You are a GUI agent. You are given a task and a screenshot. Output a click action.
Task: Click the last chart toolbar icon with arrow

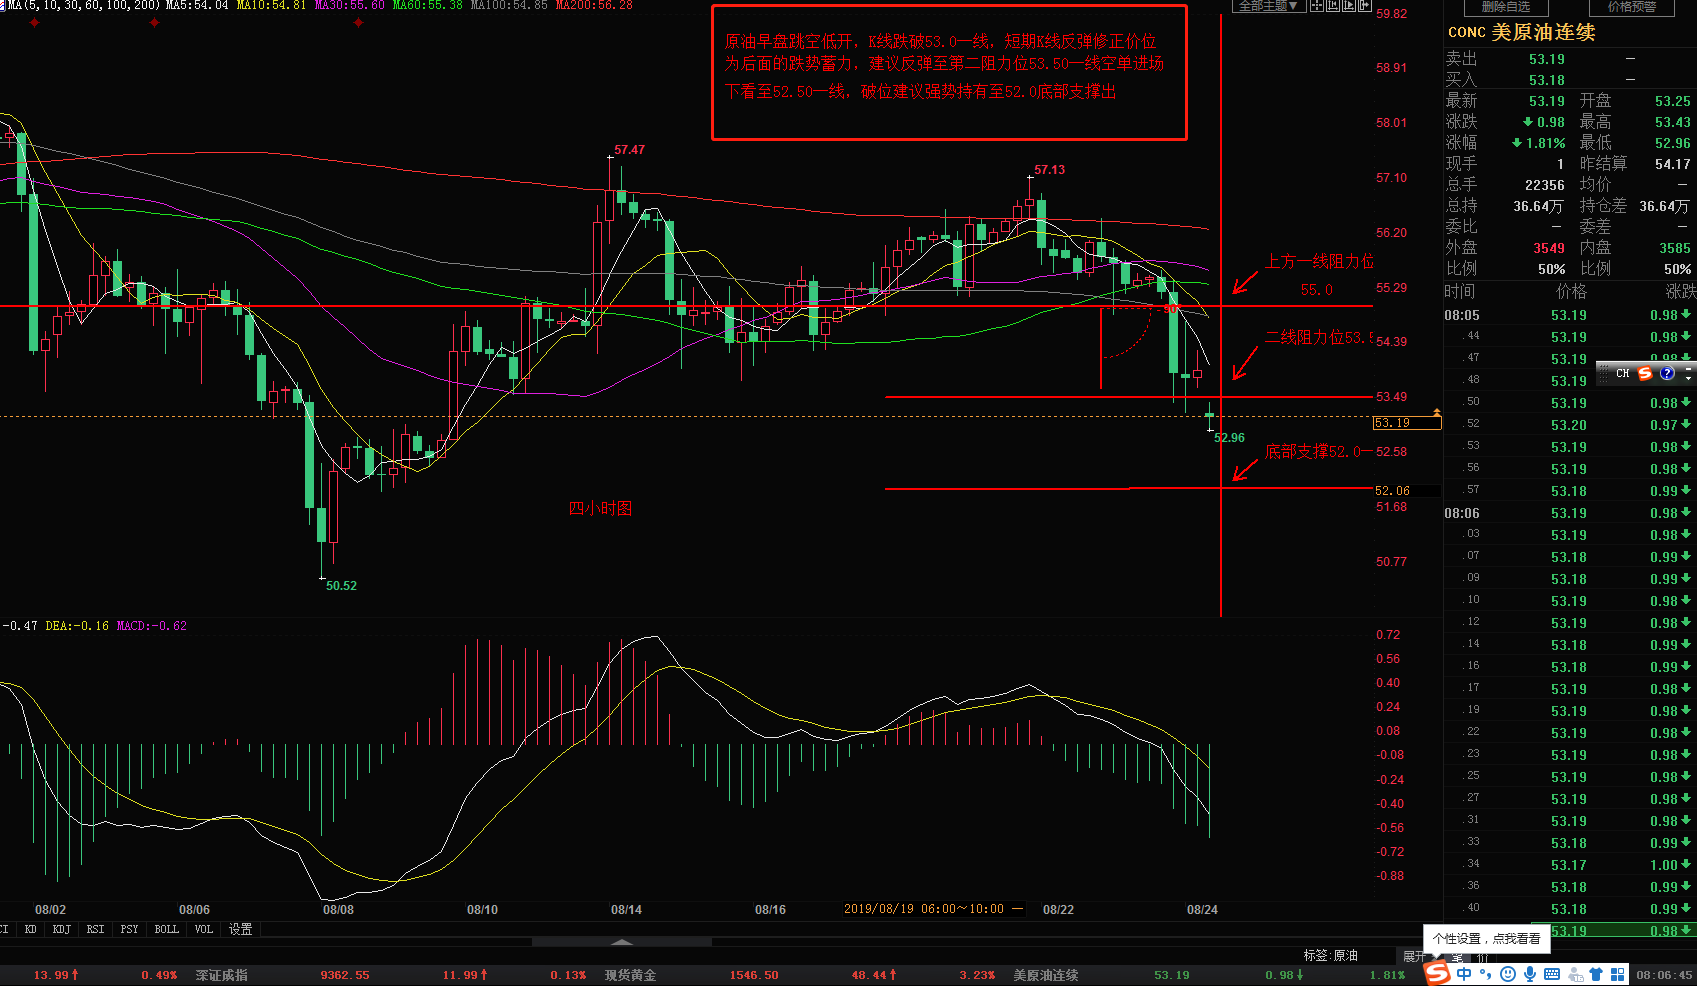tap(1363, 6)
